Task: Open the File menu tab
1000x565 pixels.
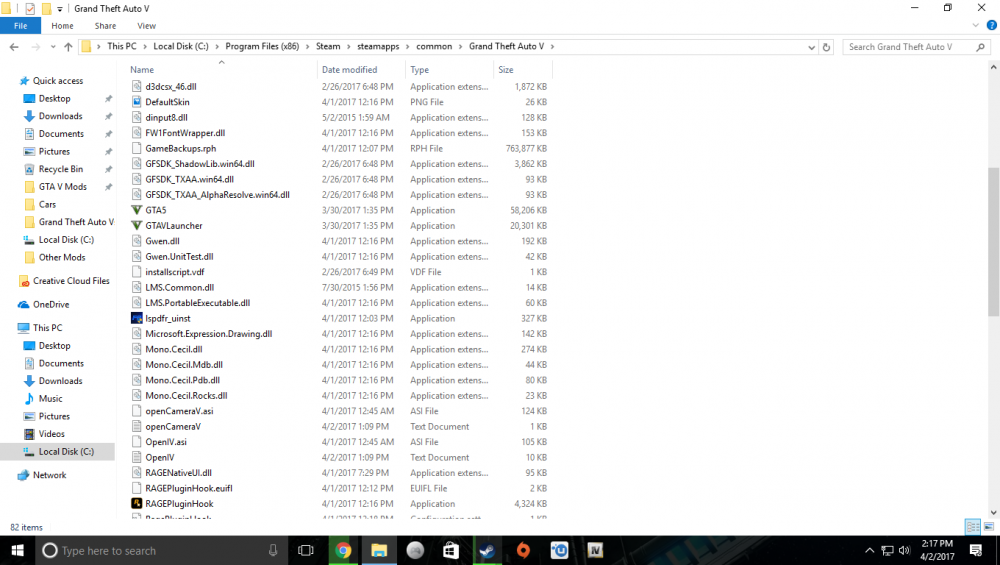Action: pyautogui.click(x=20, y=26)
